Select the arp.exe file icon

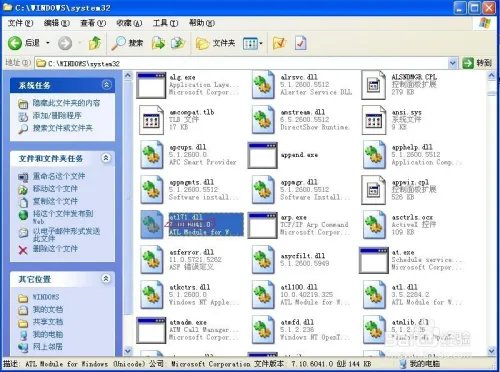point(263,225)
